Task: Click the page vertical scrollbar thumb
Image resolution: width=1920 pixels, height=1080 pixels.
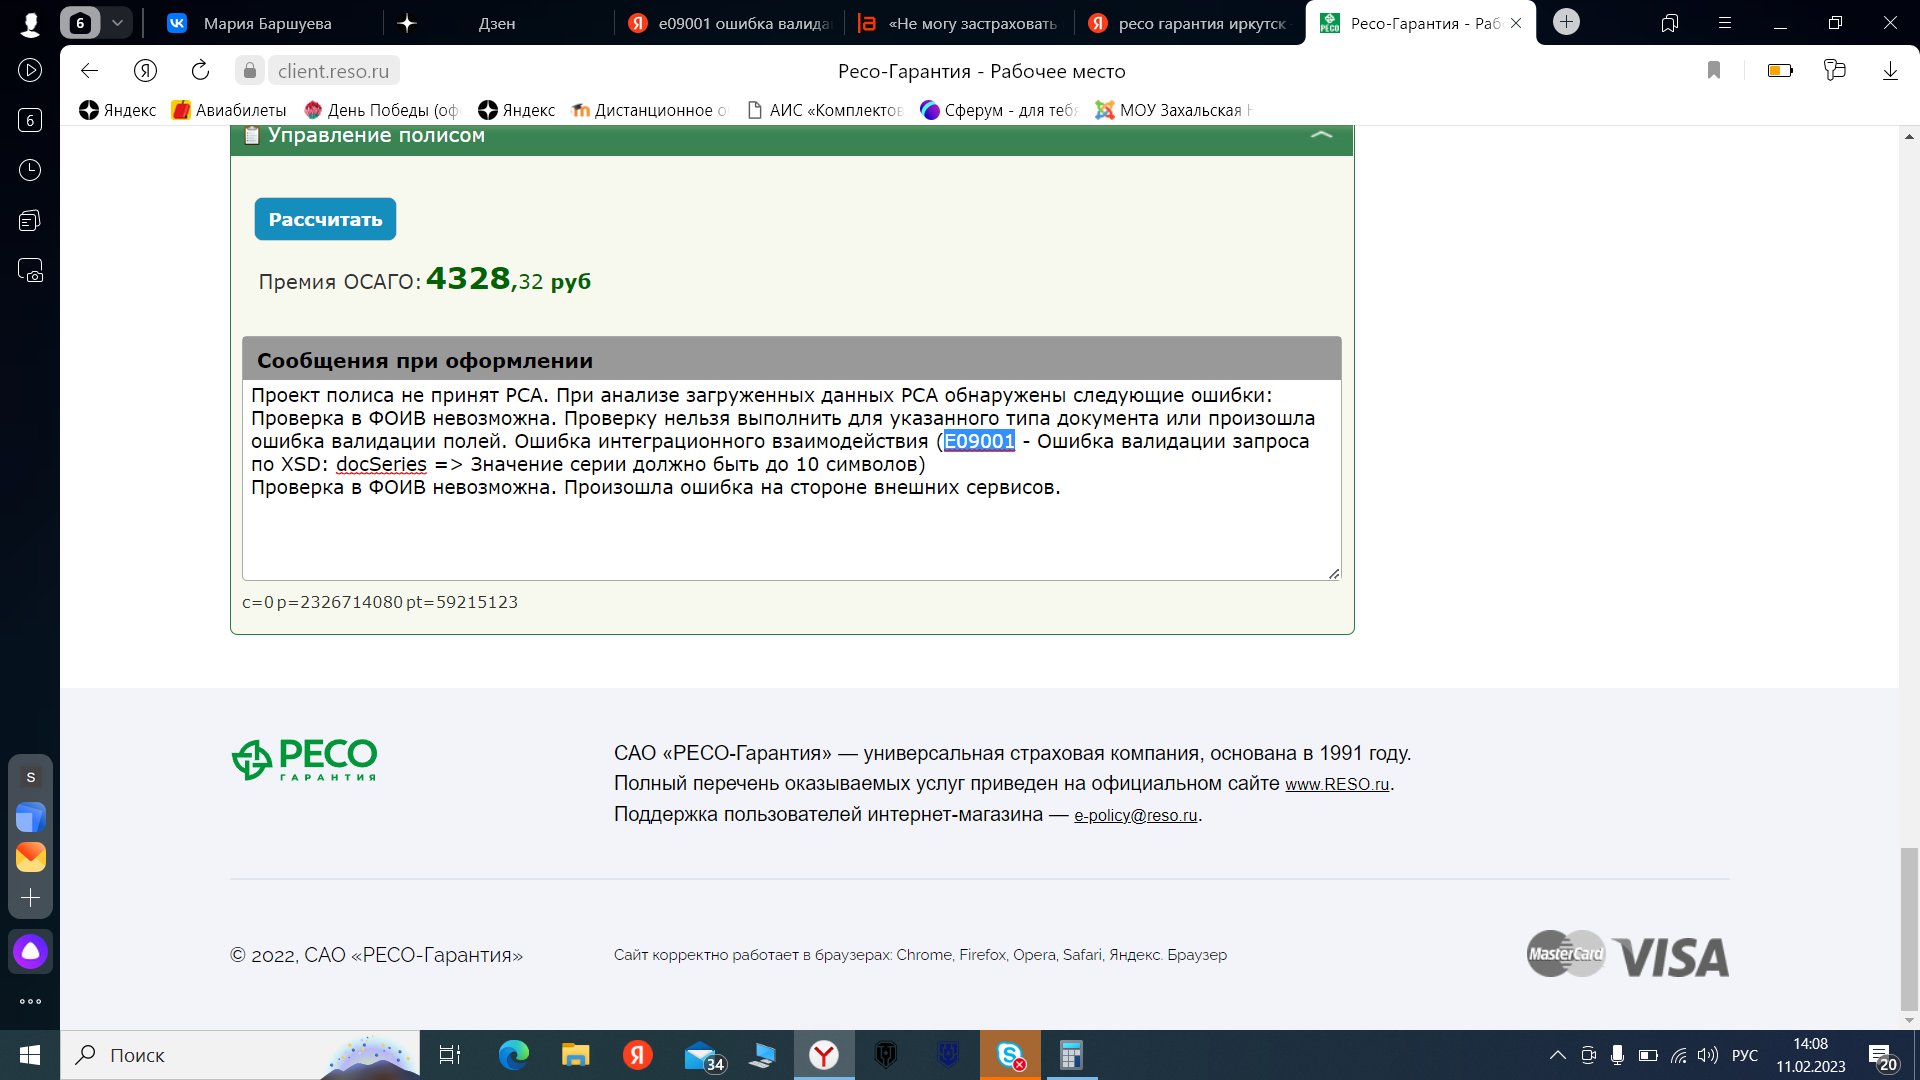Action: point(1909,930)
